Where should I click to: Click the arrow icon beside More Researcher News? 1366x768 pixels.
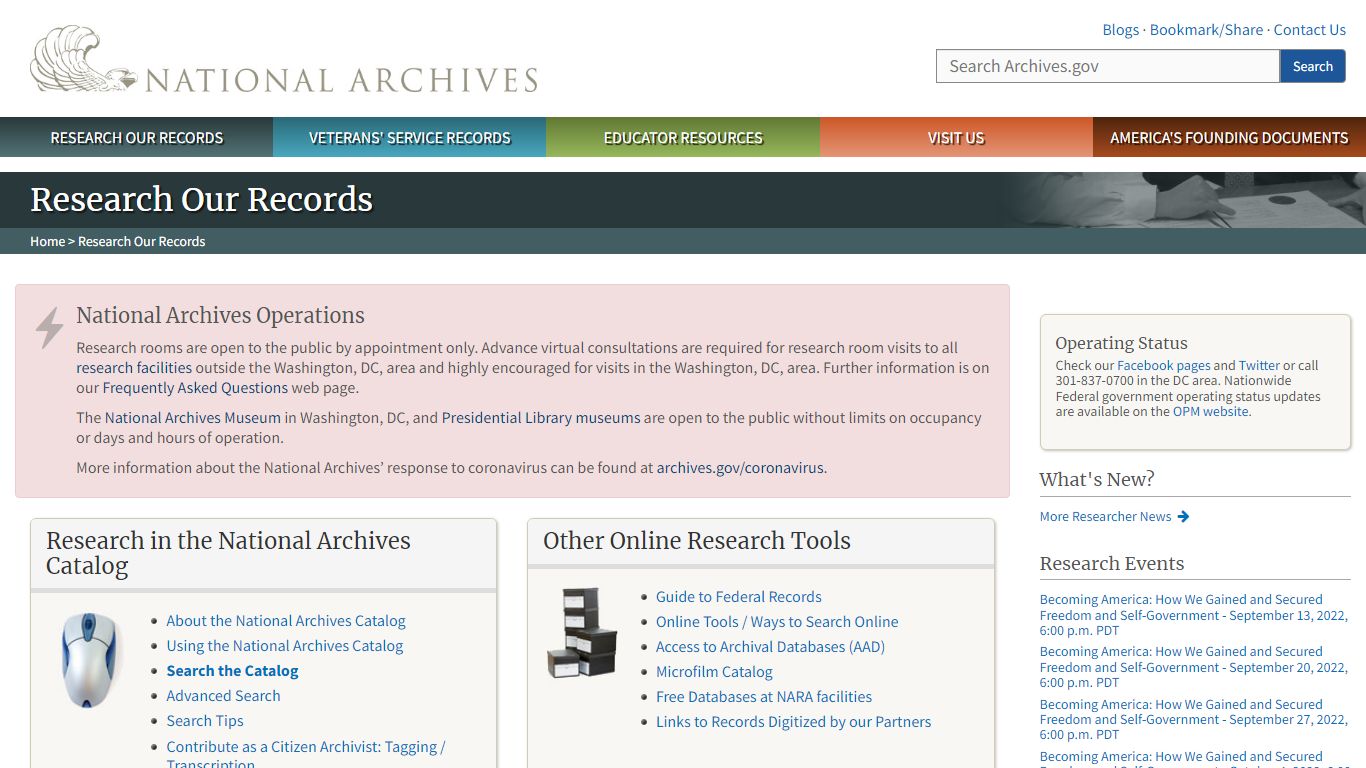[x=1183, y=517]
